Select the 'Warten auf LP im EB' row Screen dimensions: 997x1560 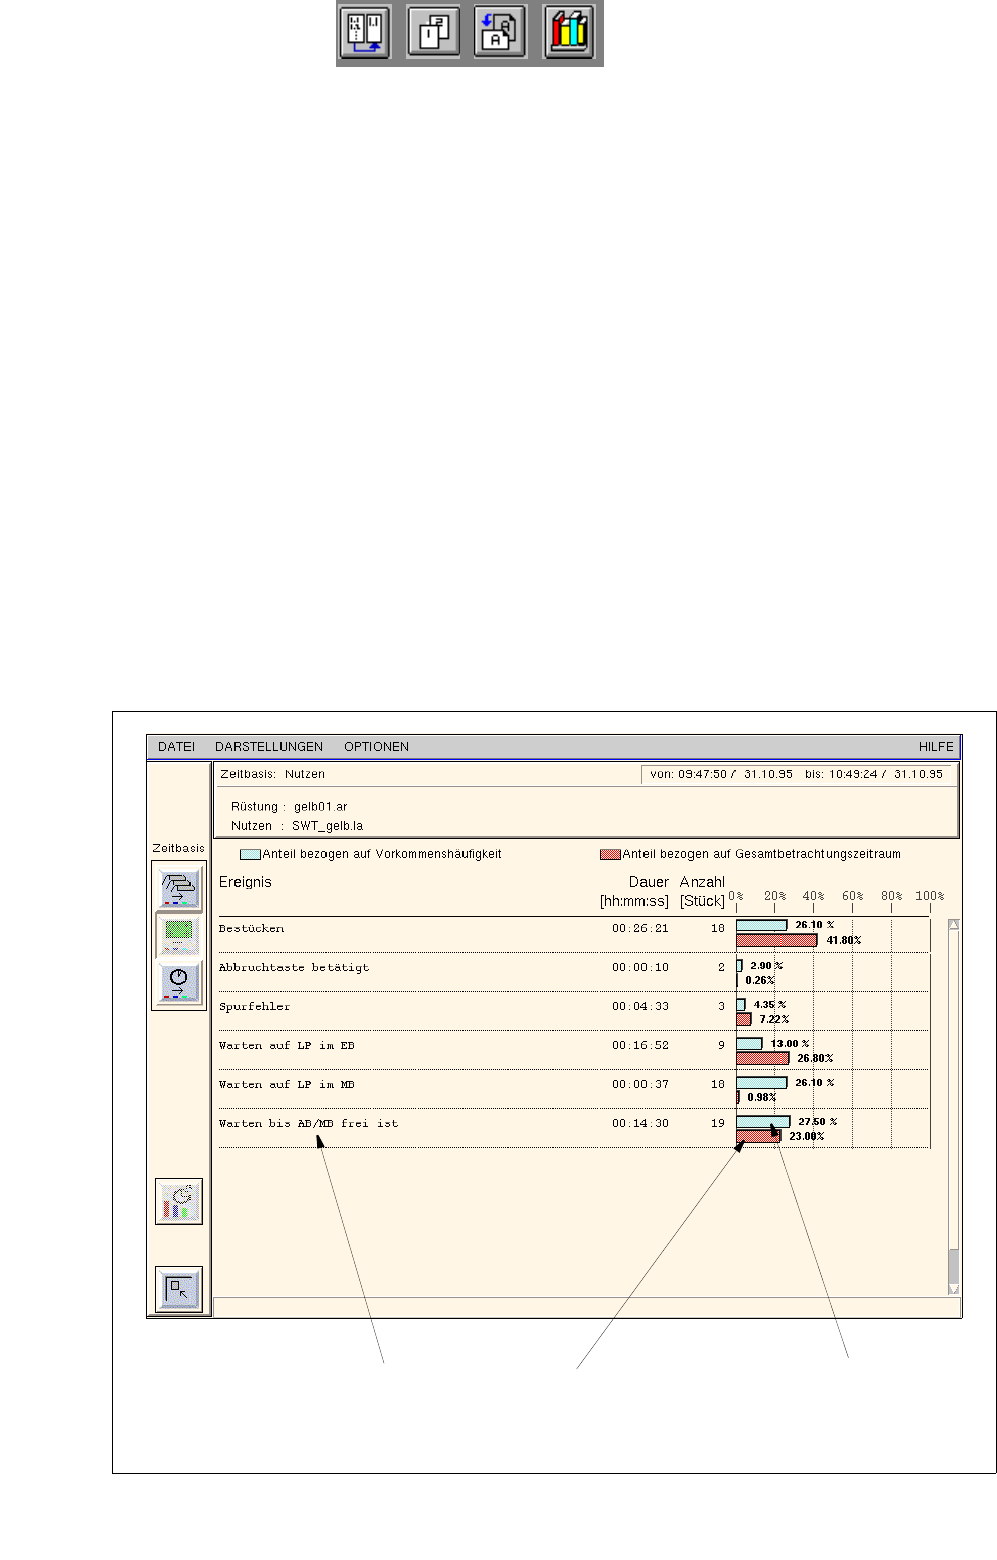(574, 1050)
